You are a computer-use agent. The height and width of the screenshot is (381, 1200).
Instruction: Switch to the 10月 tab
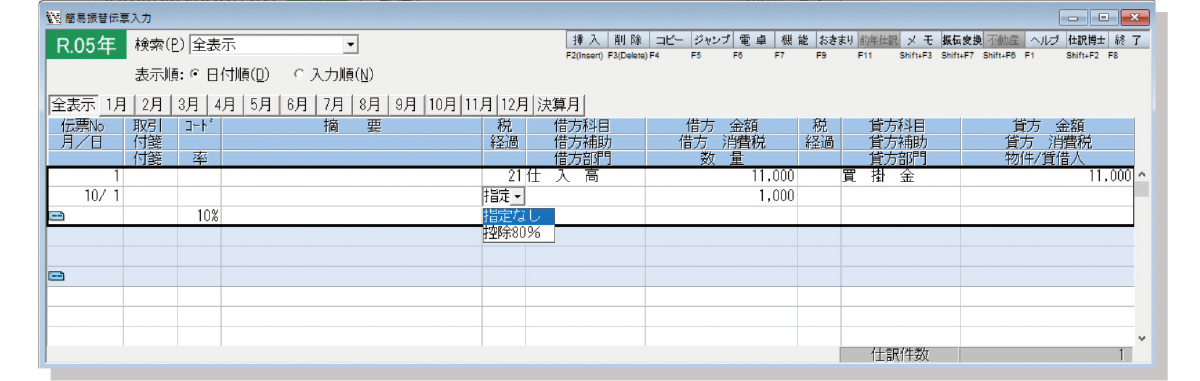[x=443, y=104]
